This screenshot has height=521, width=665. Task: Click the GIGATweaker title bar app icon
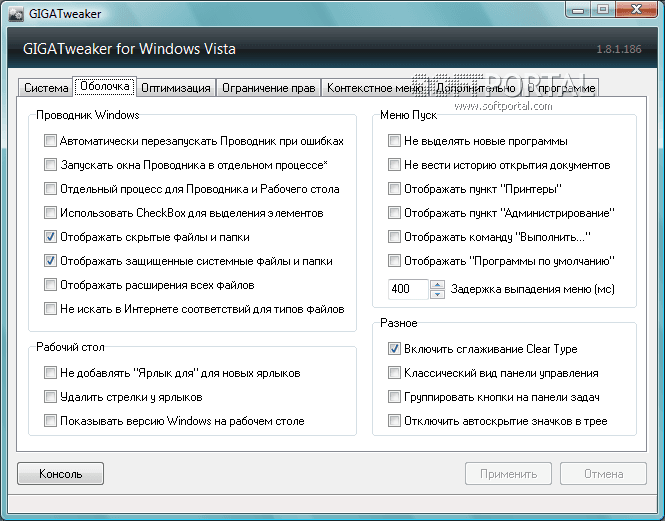(x=16, y=14)
